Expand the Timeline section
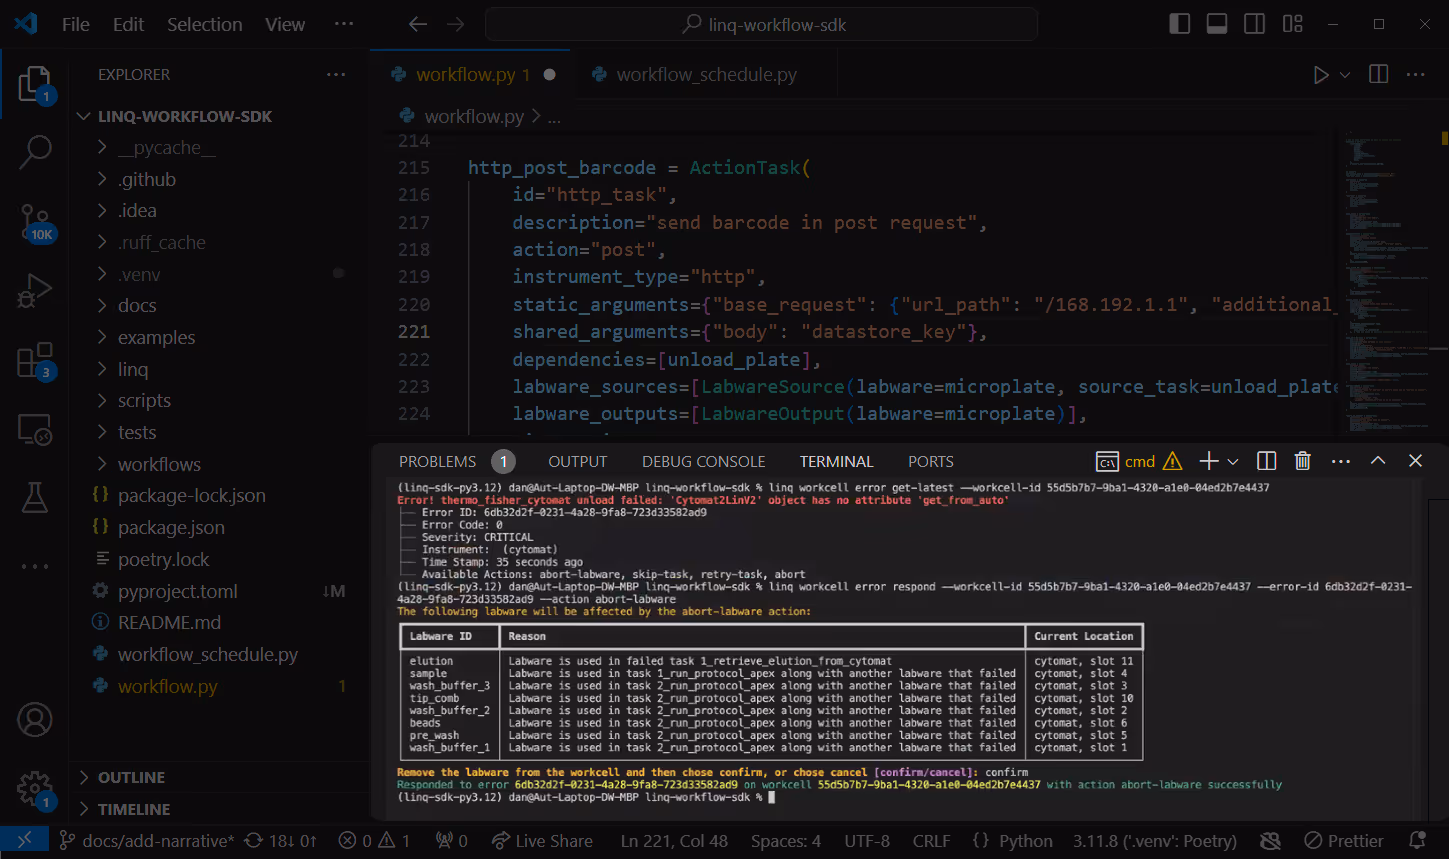 [x=130, y=809]
